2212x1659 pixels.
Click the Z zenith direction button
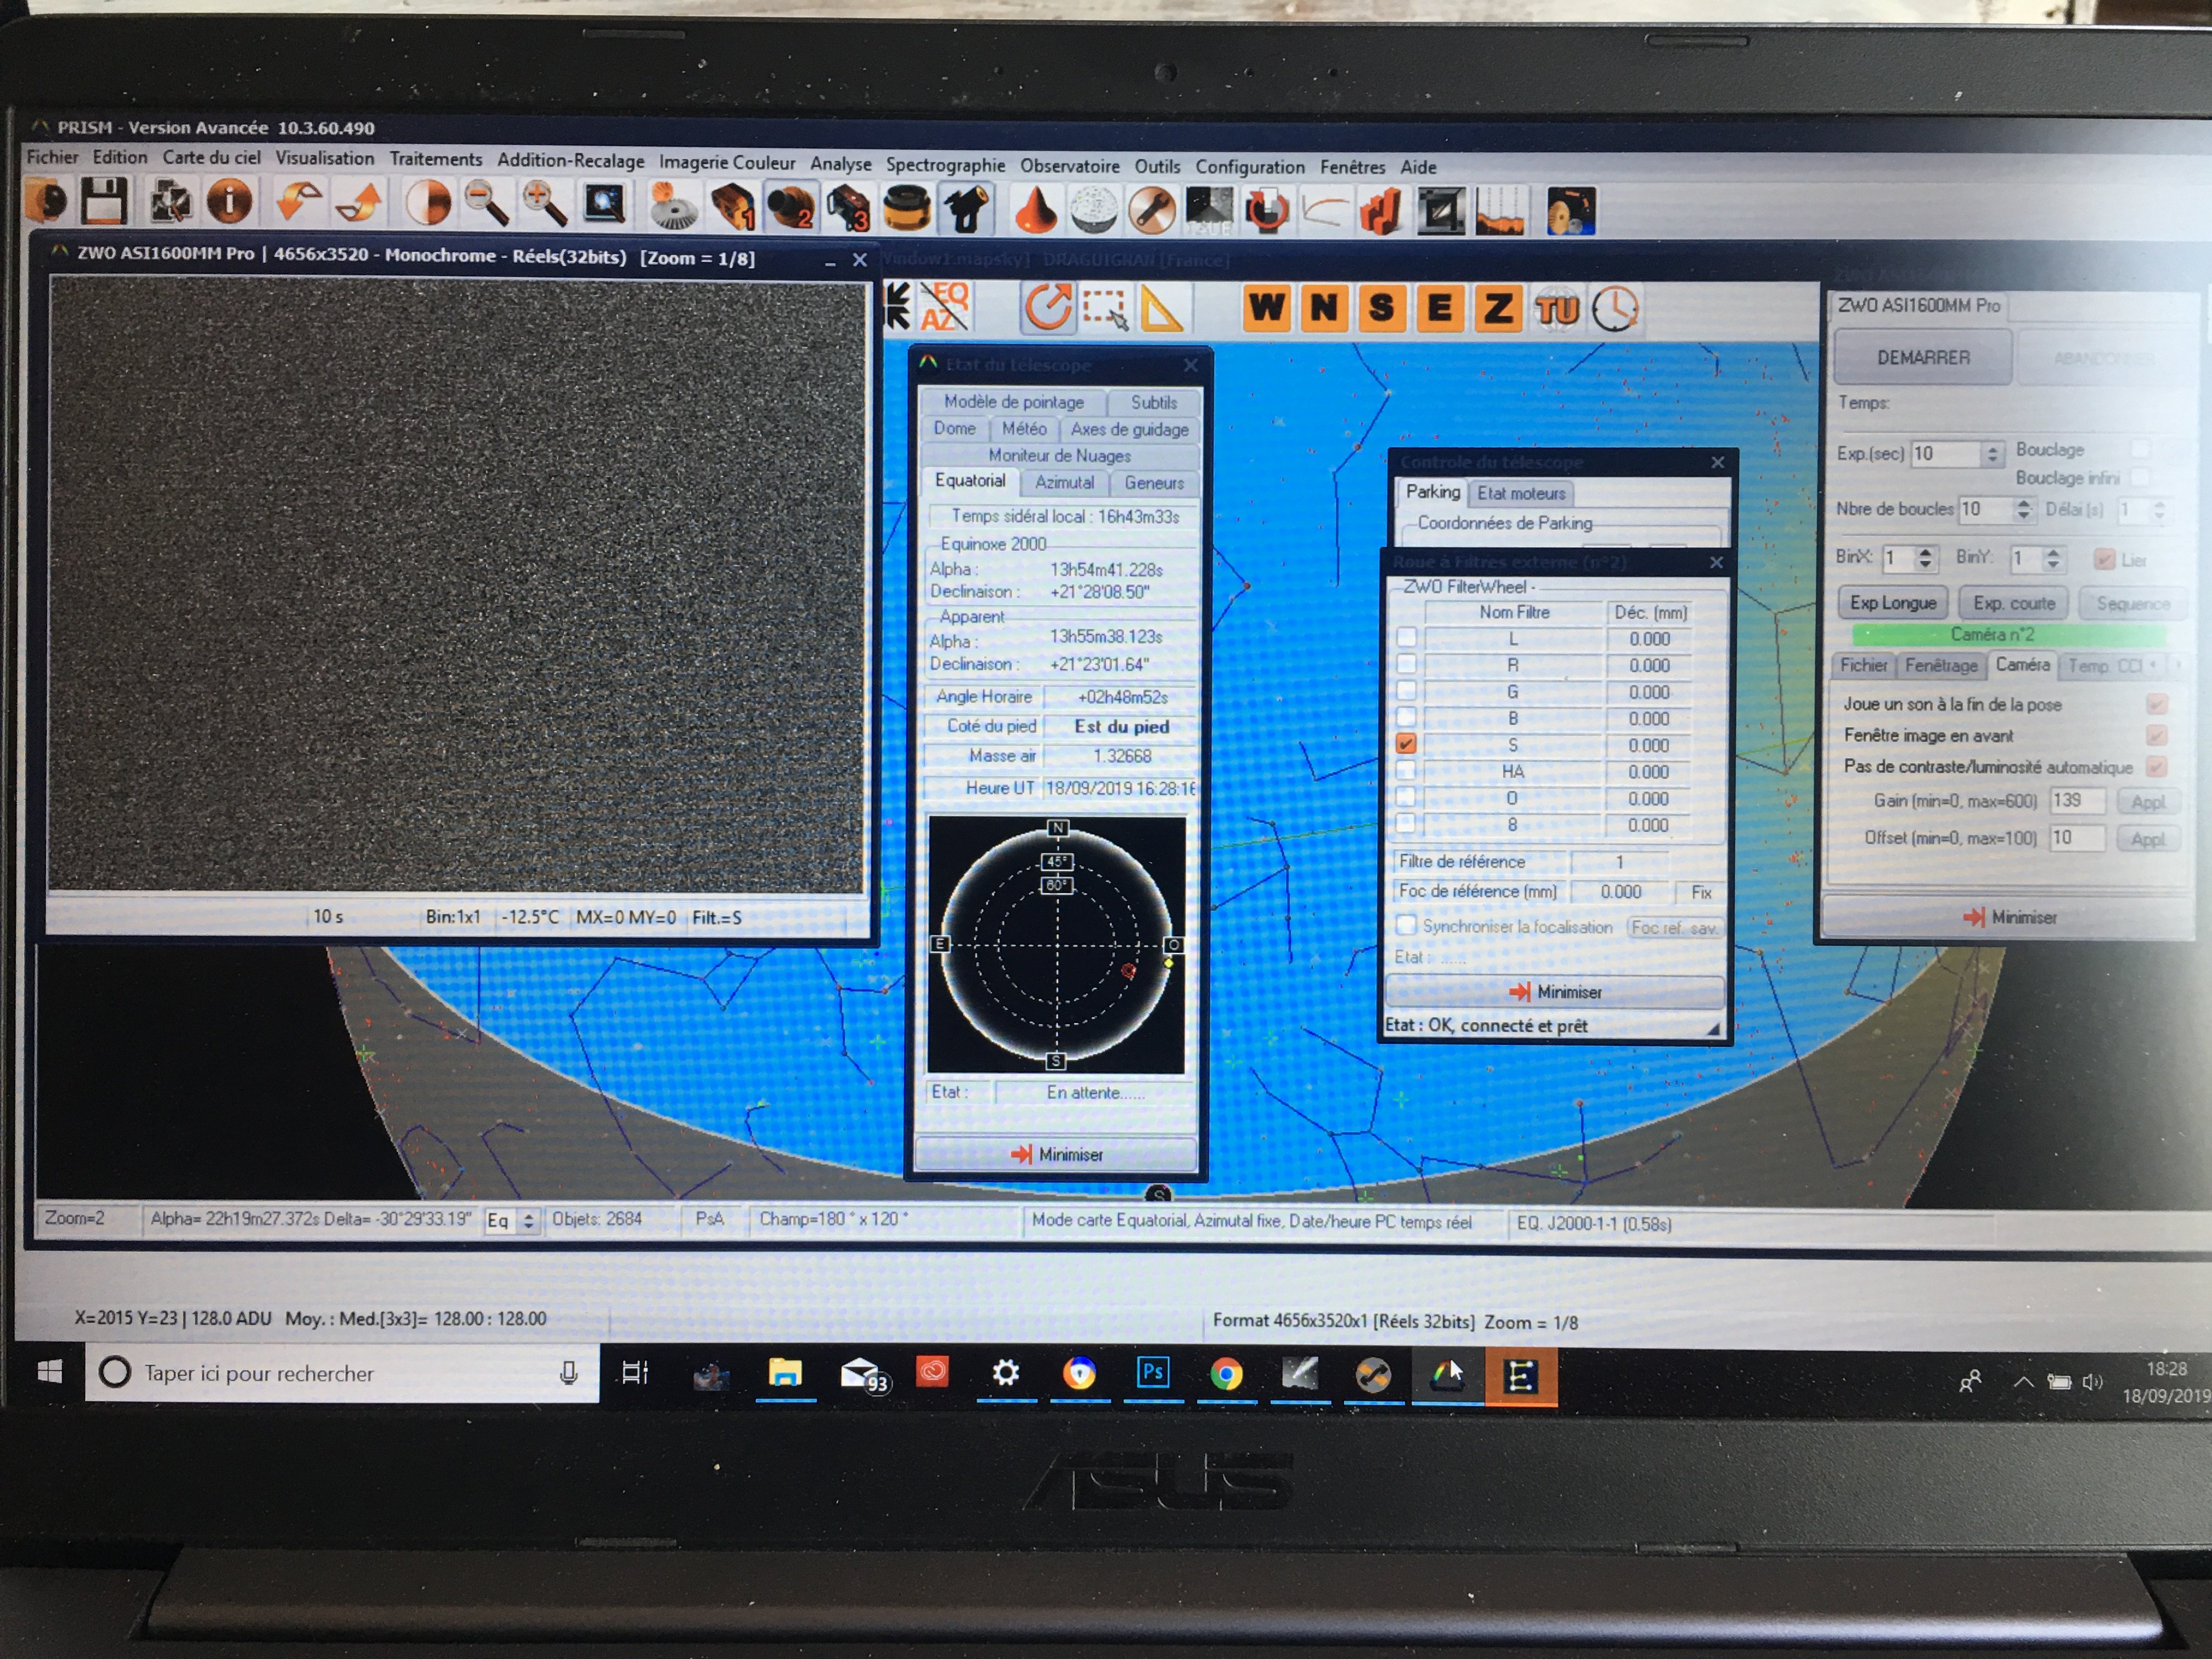[1497, 308]
